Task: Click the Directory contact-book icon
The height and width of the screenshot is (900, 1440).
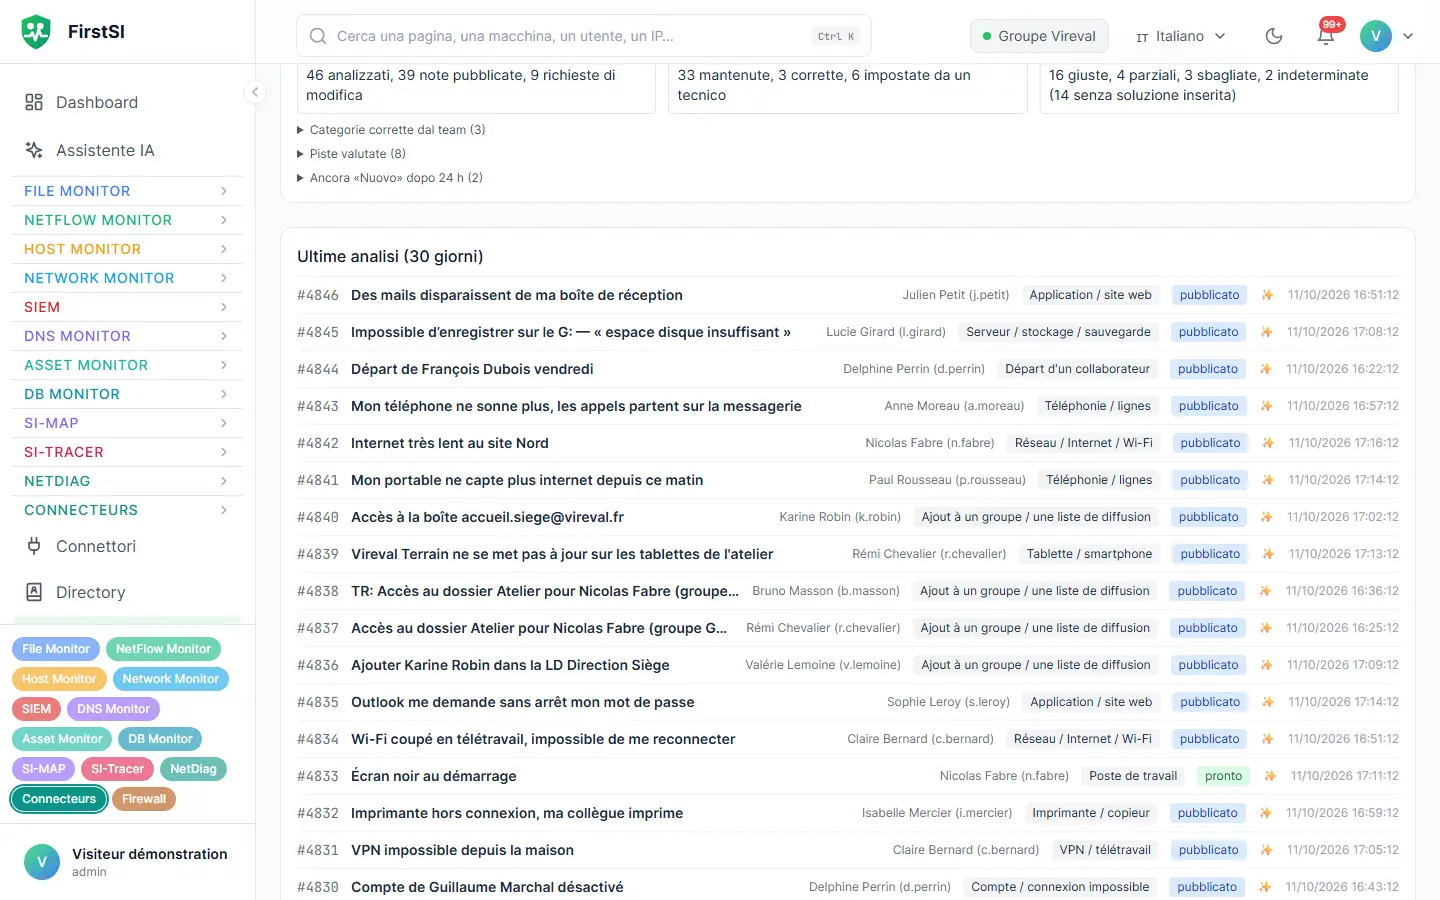Action: coord(34,592)
